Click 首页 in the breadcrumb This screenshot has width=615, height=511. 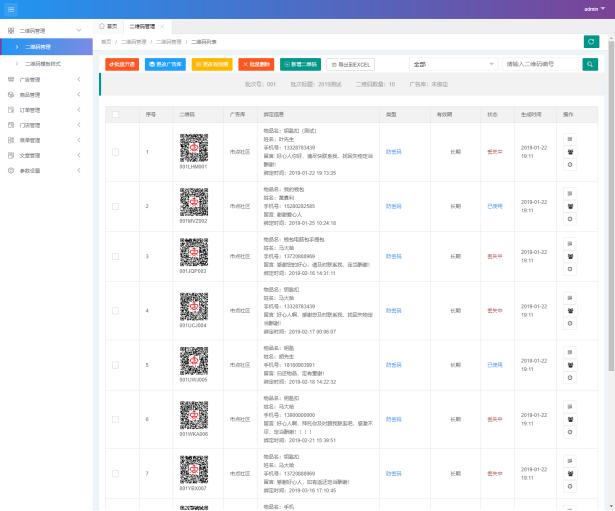(106, 42)
